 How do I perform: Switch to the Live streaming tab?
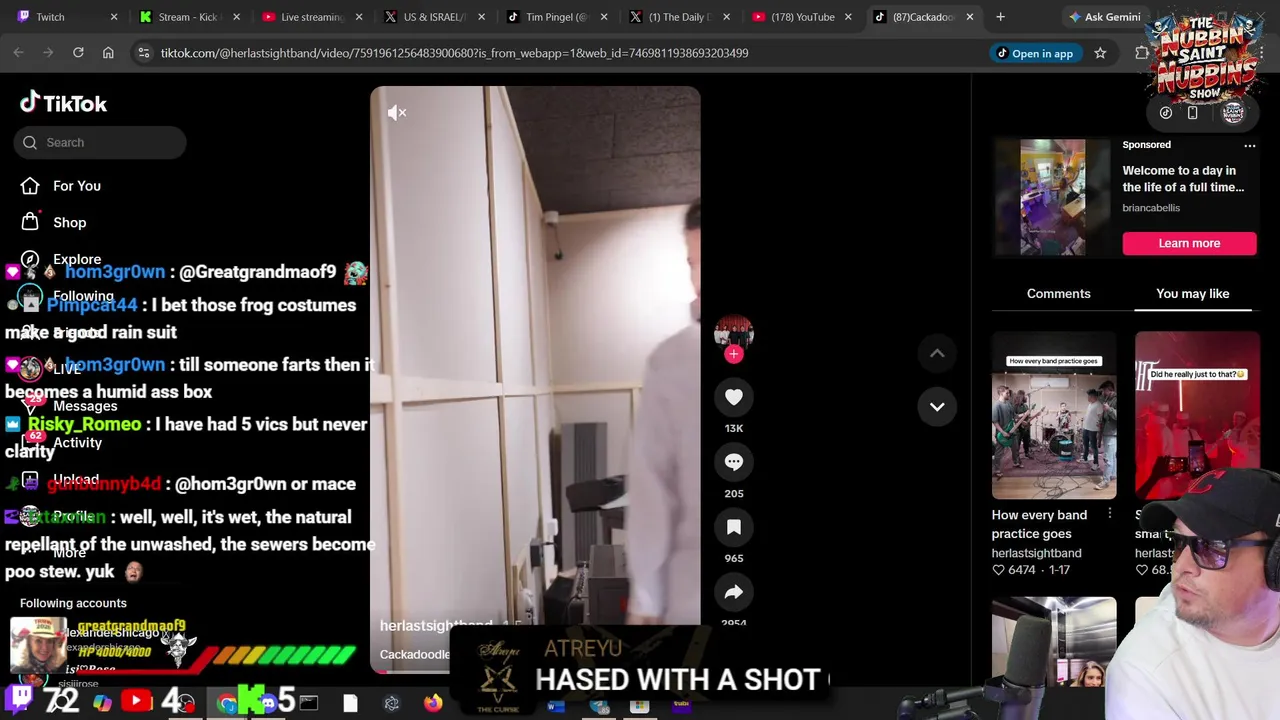(312, 17)
